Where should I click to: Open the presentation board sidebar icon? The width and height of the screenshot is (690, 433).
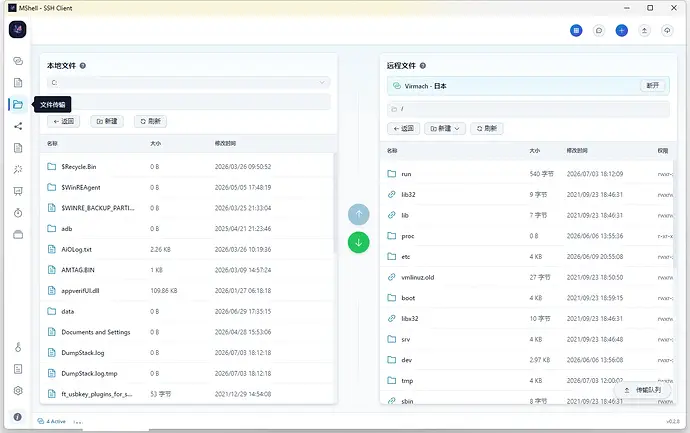18,191
